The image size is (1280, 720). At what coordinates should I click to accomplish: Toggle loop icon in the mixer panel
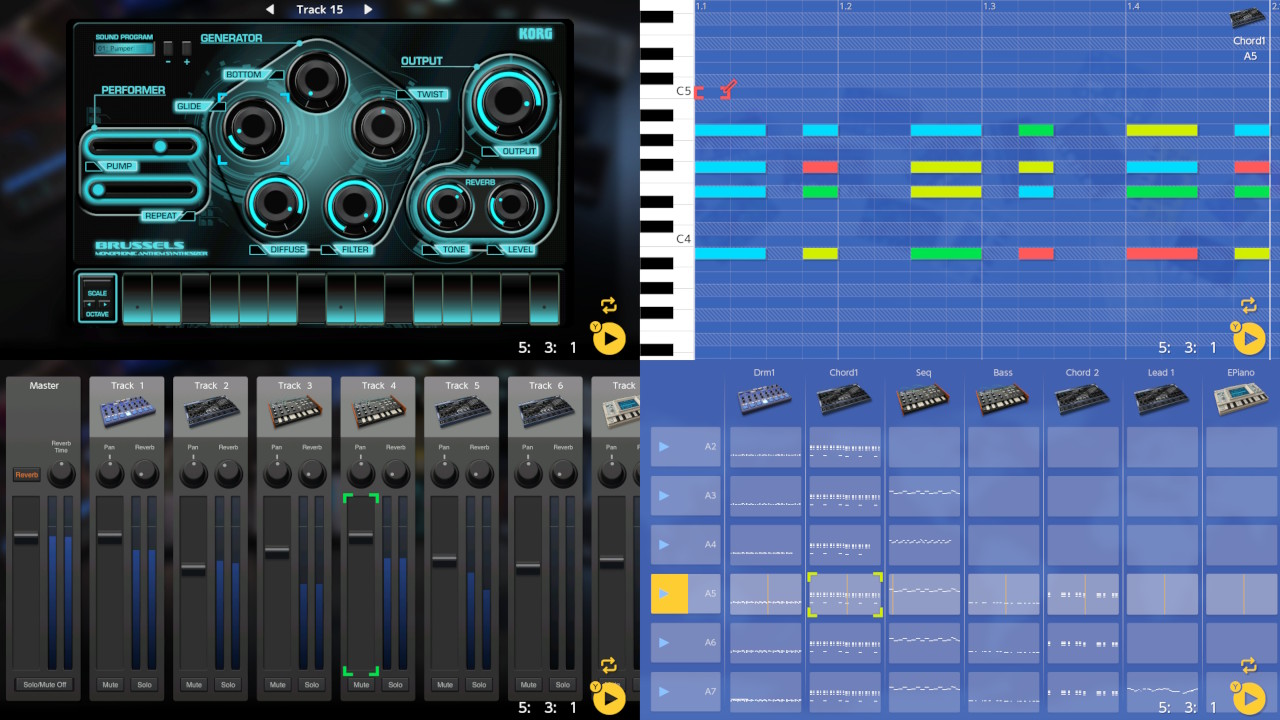click(608, 665)
